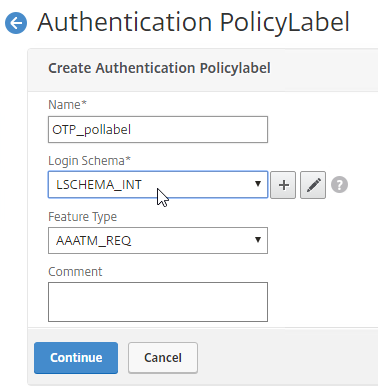Screen dimensions: 378x386
Task: Click the Login Schema* label text
Action: (x=89, y=161)
